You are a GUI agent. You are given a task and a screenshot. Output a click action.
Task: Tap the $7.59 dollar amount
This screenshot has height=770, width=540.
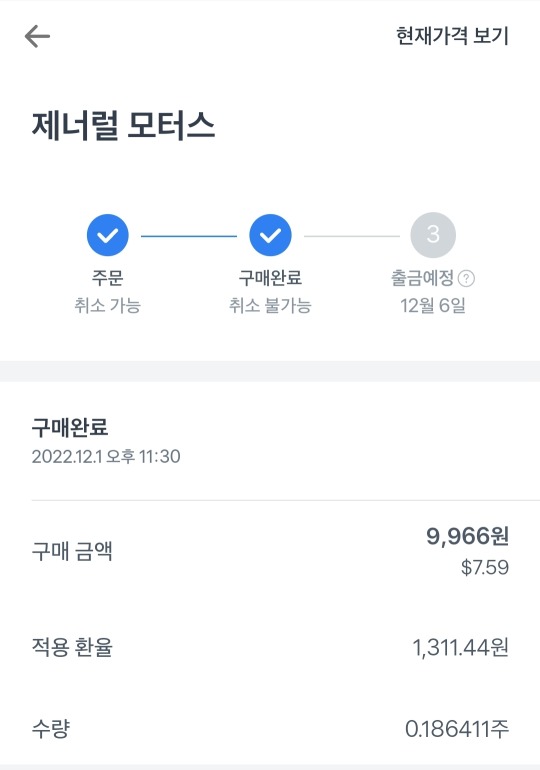(x=485, y=567)
